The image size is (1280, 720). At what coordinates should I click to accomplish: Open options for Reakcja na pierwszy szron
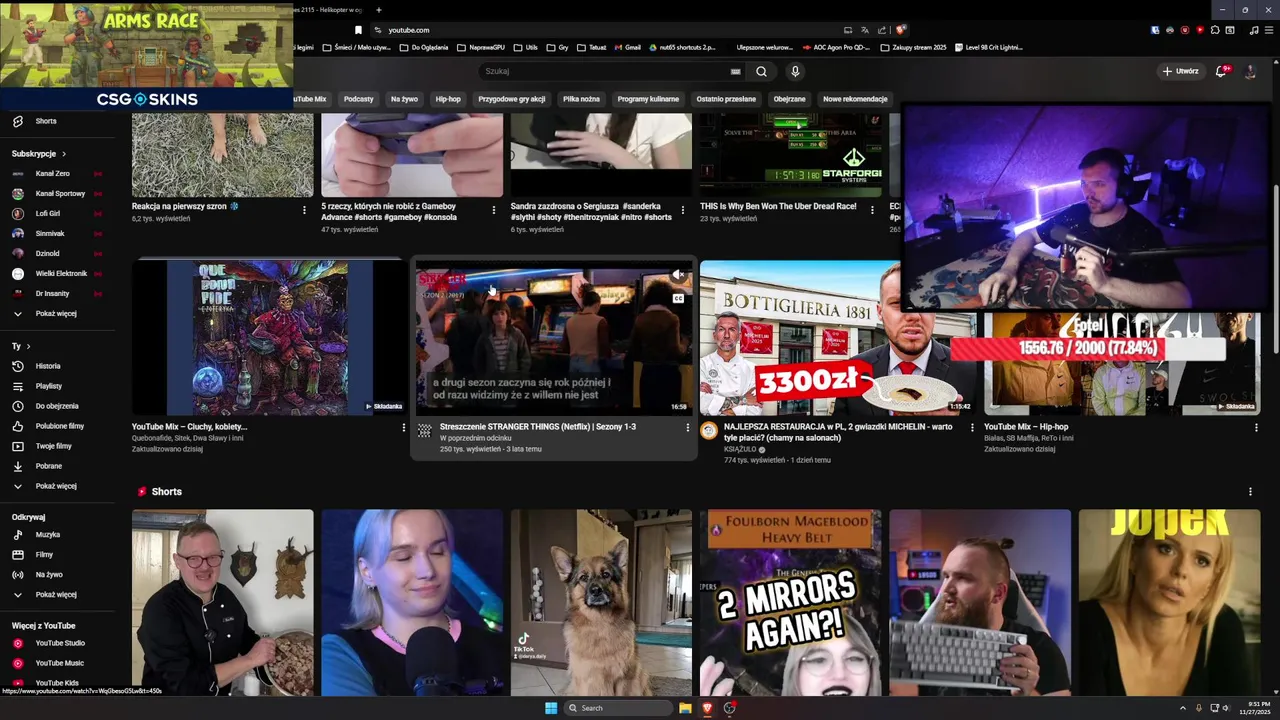pos(304,210)
